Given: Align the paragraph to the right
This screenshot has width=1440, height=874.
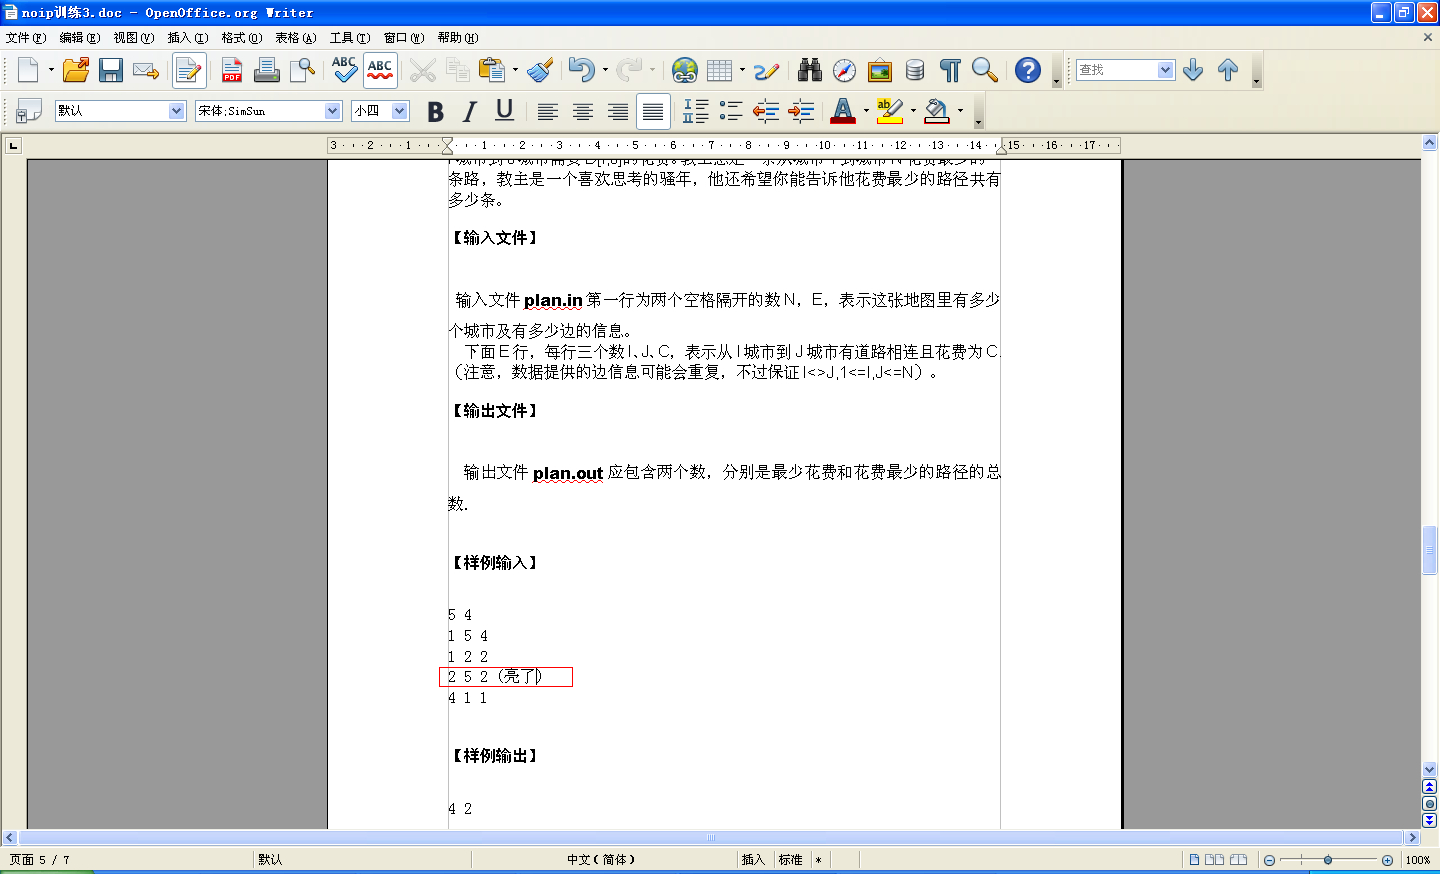Looking at the screenshot, I should tap(618, 111).
